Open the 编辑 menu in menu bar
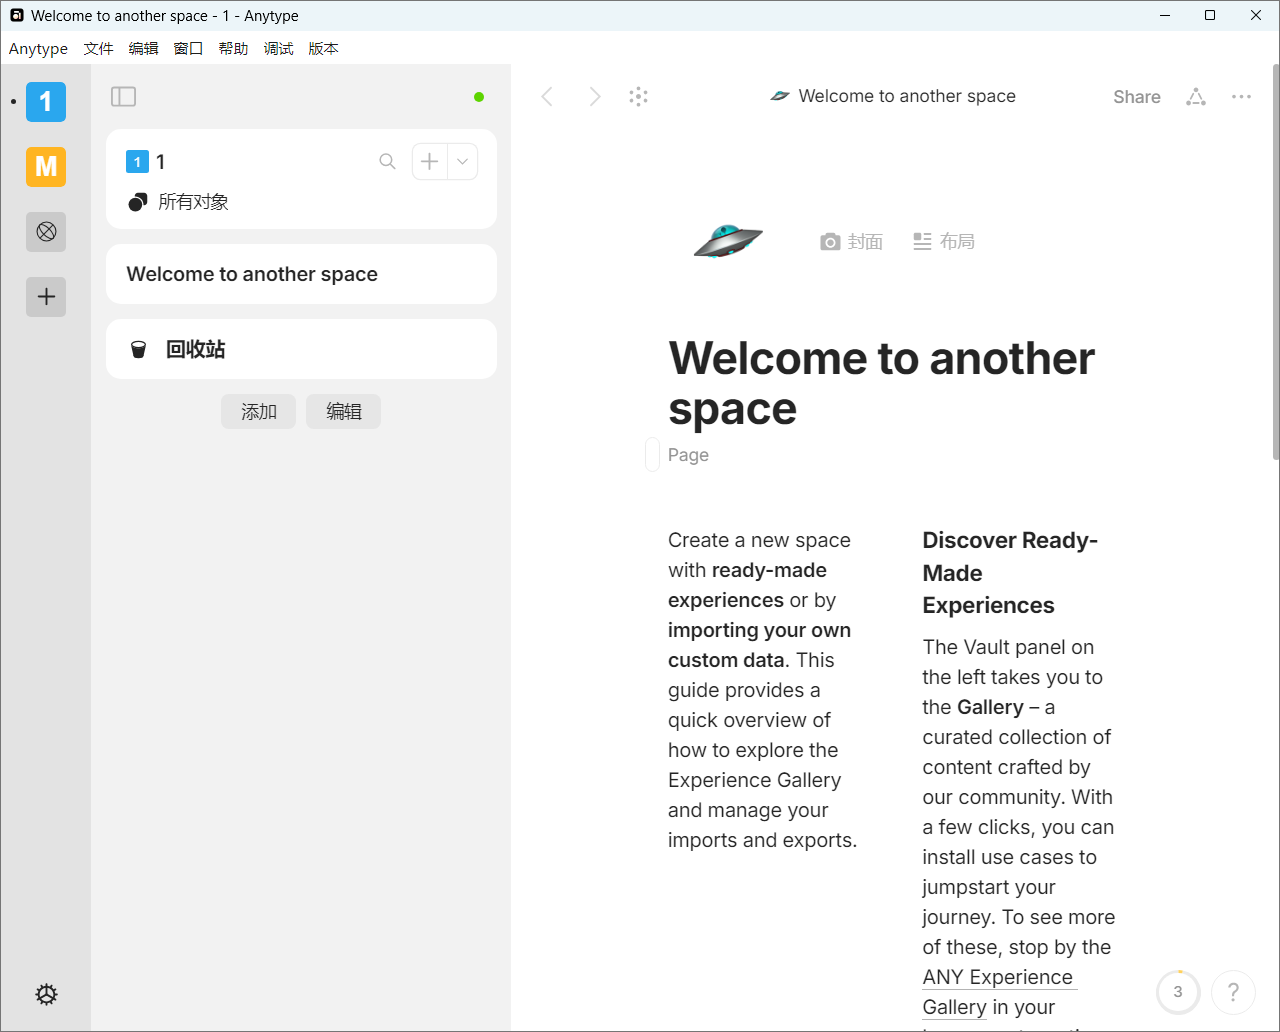The image size is (1280, 1032). [x=144, y=48]
